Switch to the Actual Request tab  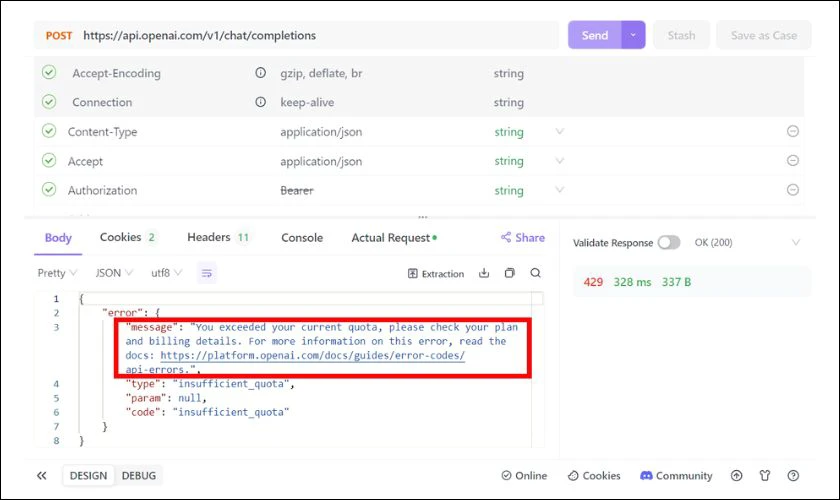[x=394, y=237]
